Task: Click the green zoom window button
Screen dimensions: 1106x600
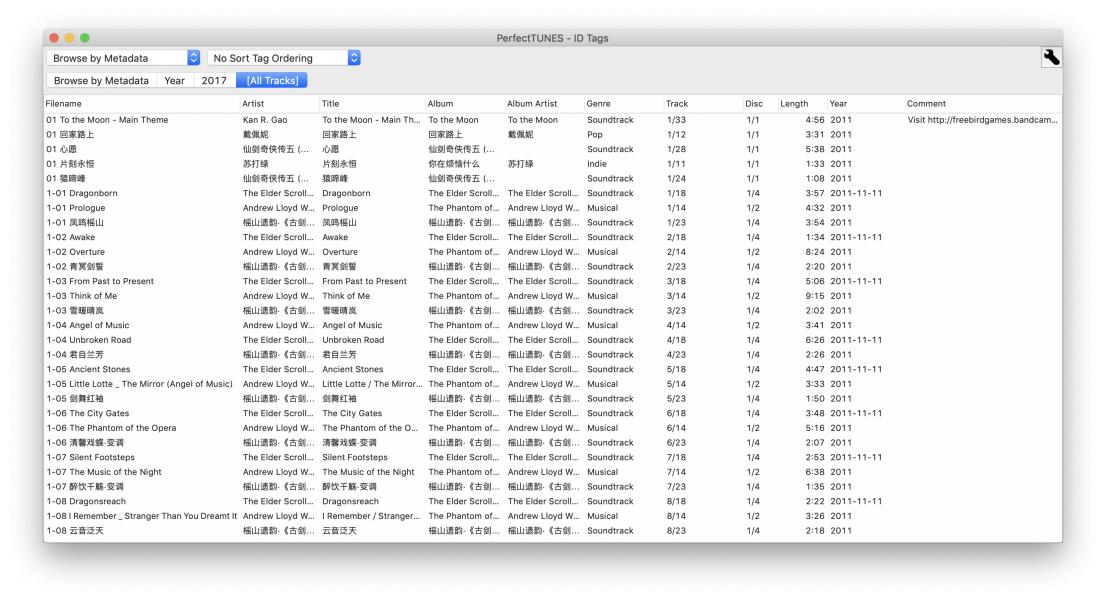Action: (x=85, y=38)
